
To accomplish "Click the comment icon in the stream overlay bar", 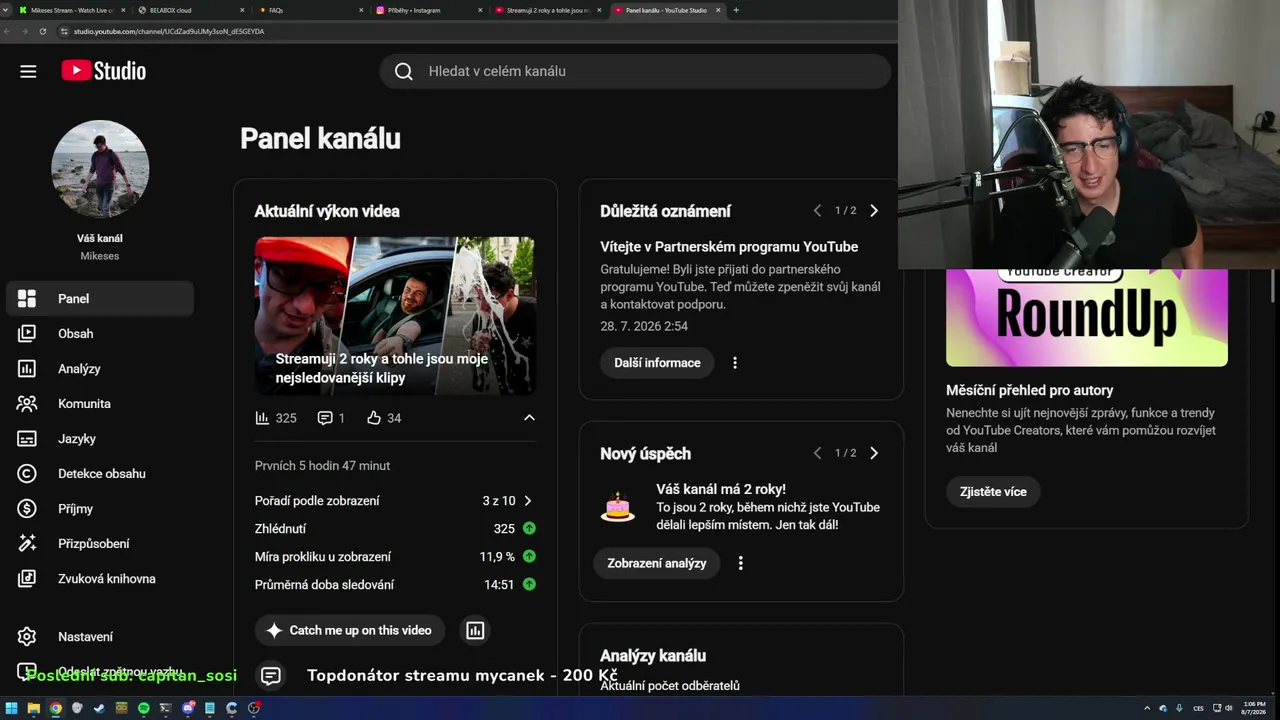I will coord(271,676).
